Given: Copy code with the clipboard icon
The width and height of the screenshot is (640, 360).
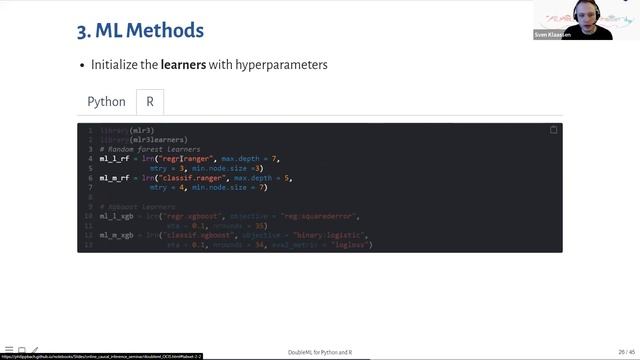Looking at the screenshot, I should (x=553, y=130).
